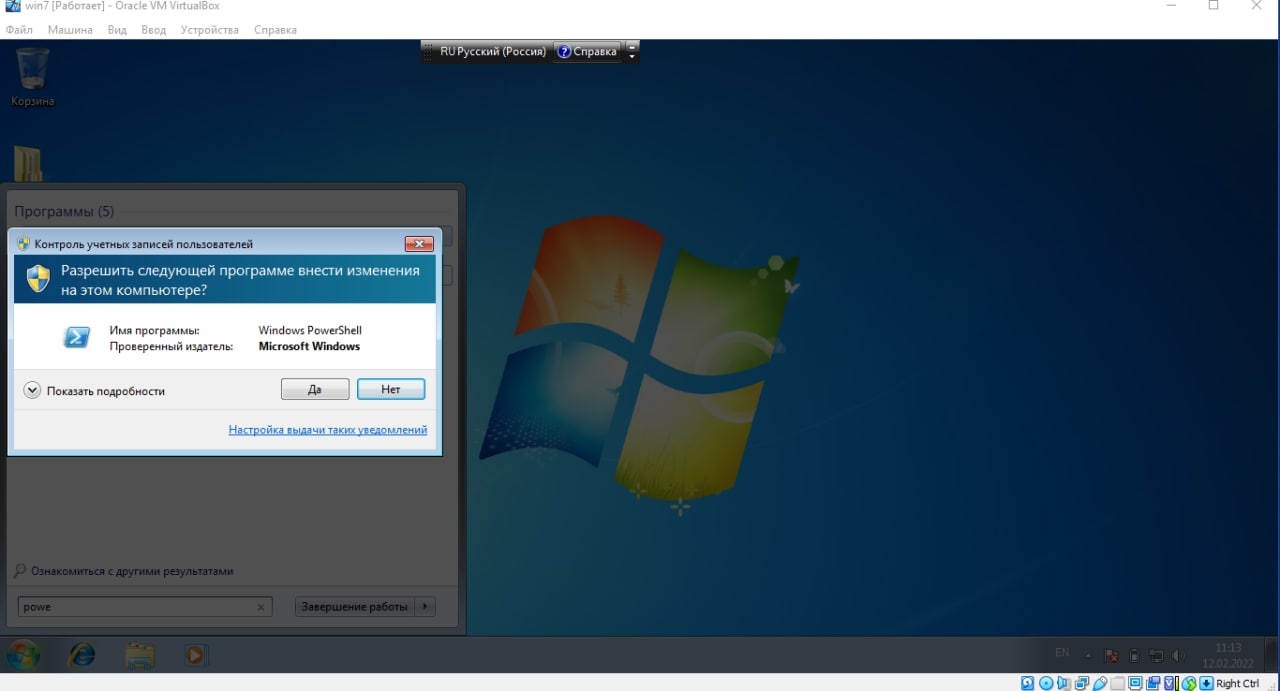Screen dimensions: 1280x691
Task: Launch Internet Explorer from the taskbar
Action: tap(81, 655)
